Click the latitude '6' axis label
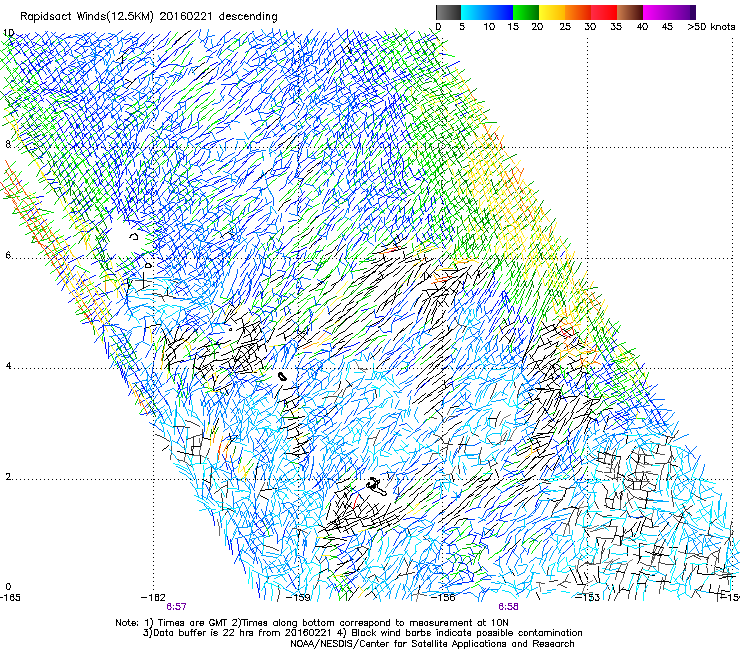Viewport: 740px width, 650px height. (x=8, y=255)
